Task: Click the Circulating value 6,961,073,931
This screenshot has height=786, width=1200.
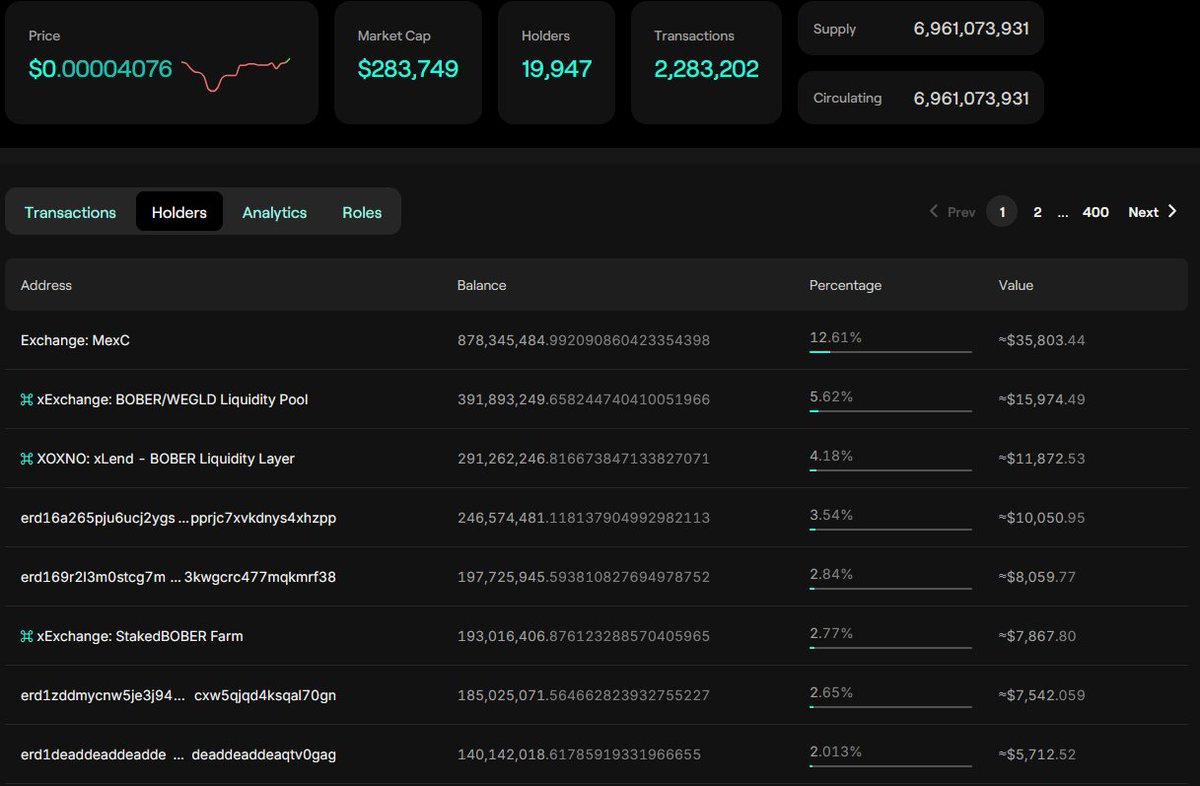Action: point(971,98)
